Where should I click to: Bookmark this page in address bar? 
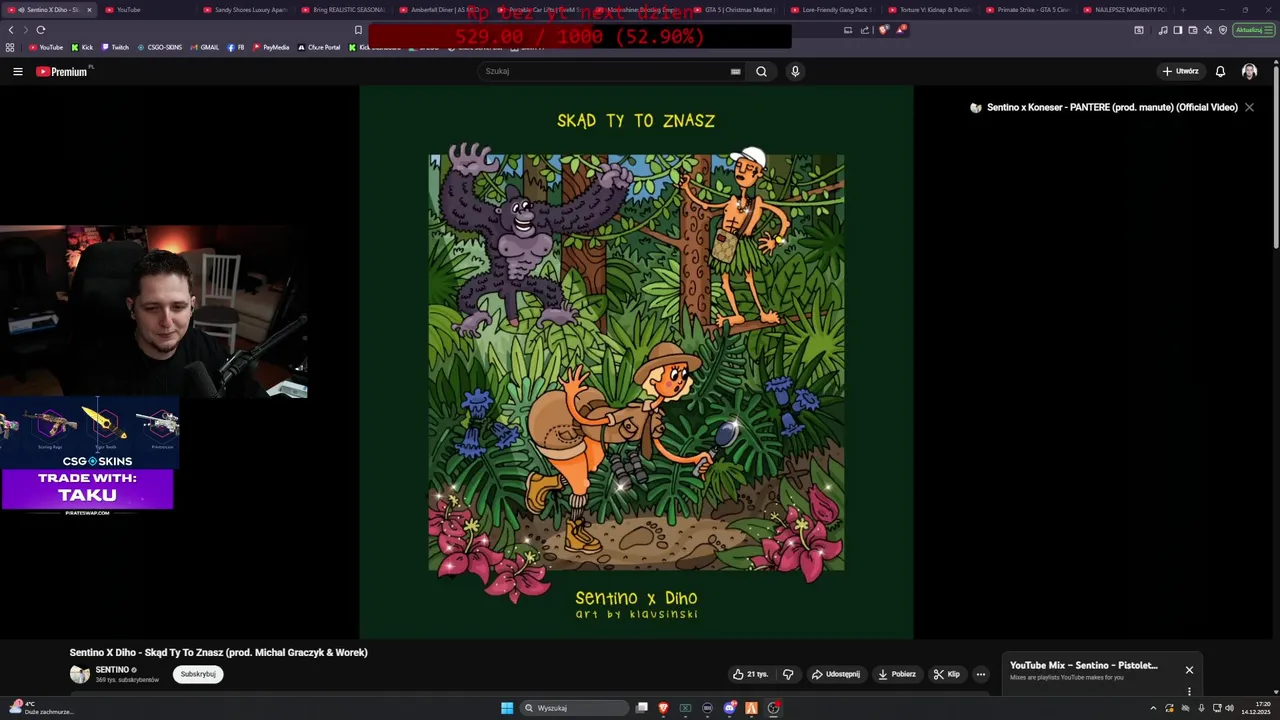[x=358, y=30]
